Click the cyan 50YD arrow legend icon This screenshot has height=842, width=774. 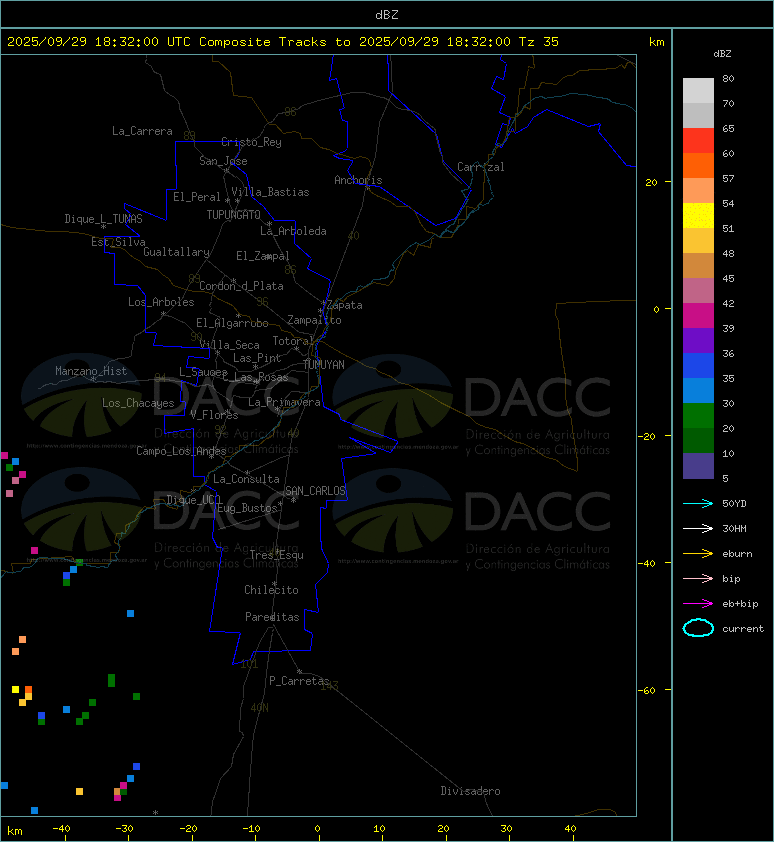pyautogui.click(x=698, y=504)
